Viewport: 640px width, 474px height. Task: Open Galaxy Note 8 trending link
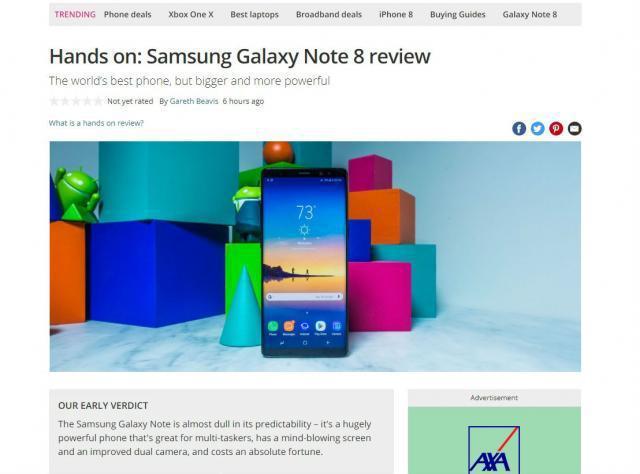pyautogui.click(x=529, y=14)
